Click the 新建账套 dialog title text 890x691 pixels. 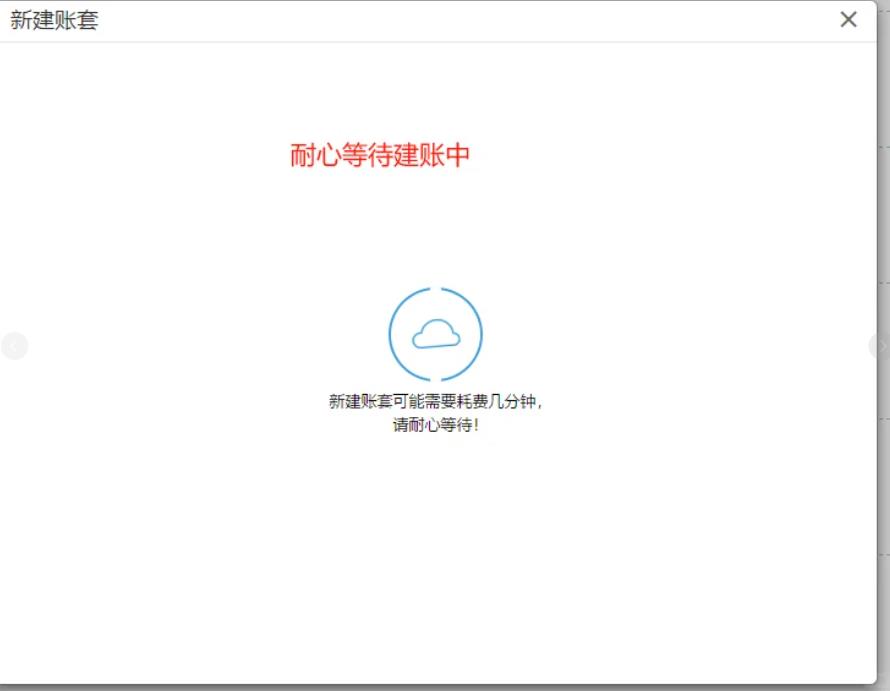click(54, 20)
